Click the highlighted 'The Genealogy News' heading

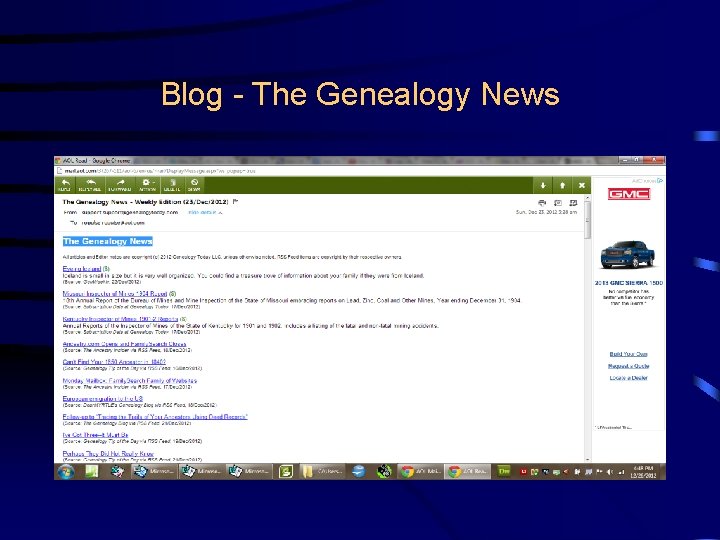108,241
